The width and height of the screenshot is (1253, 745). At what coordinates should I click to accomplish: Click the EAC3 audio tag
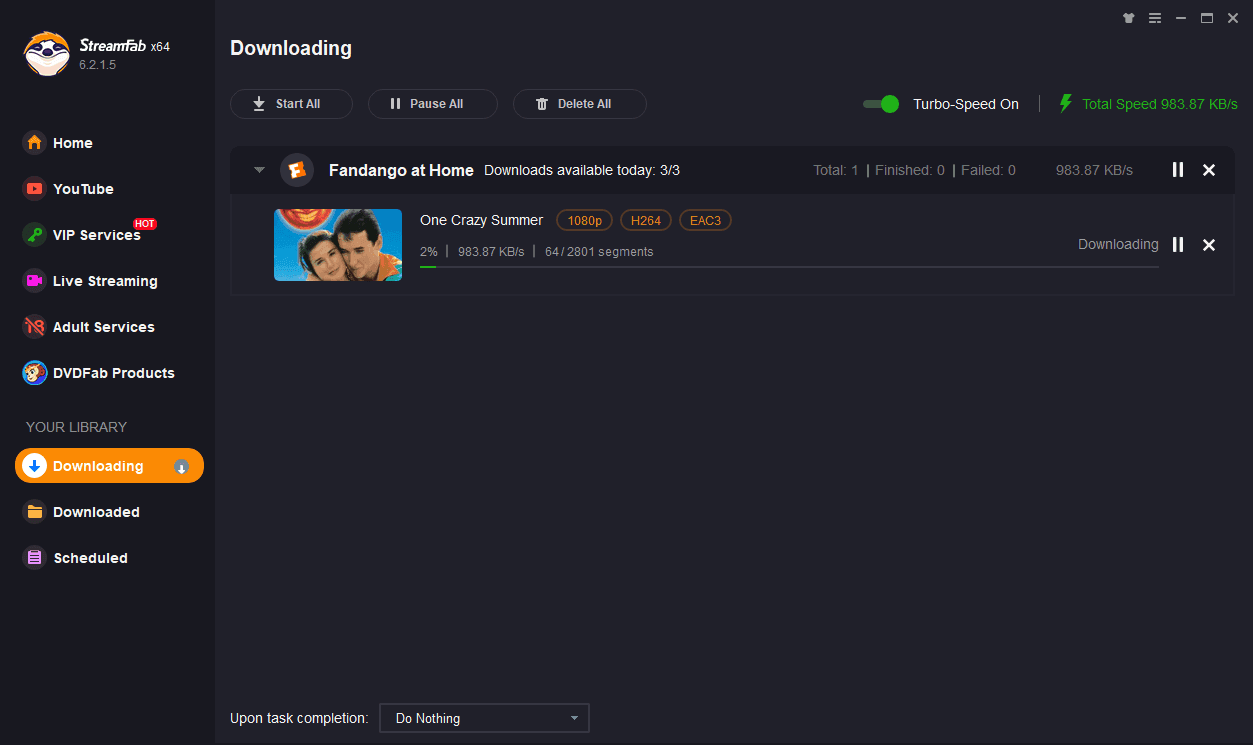(705, 221)
